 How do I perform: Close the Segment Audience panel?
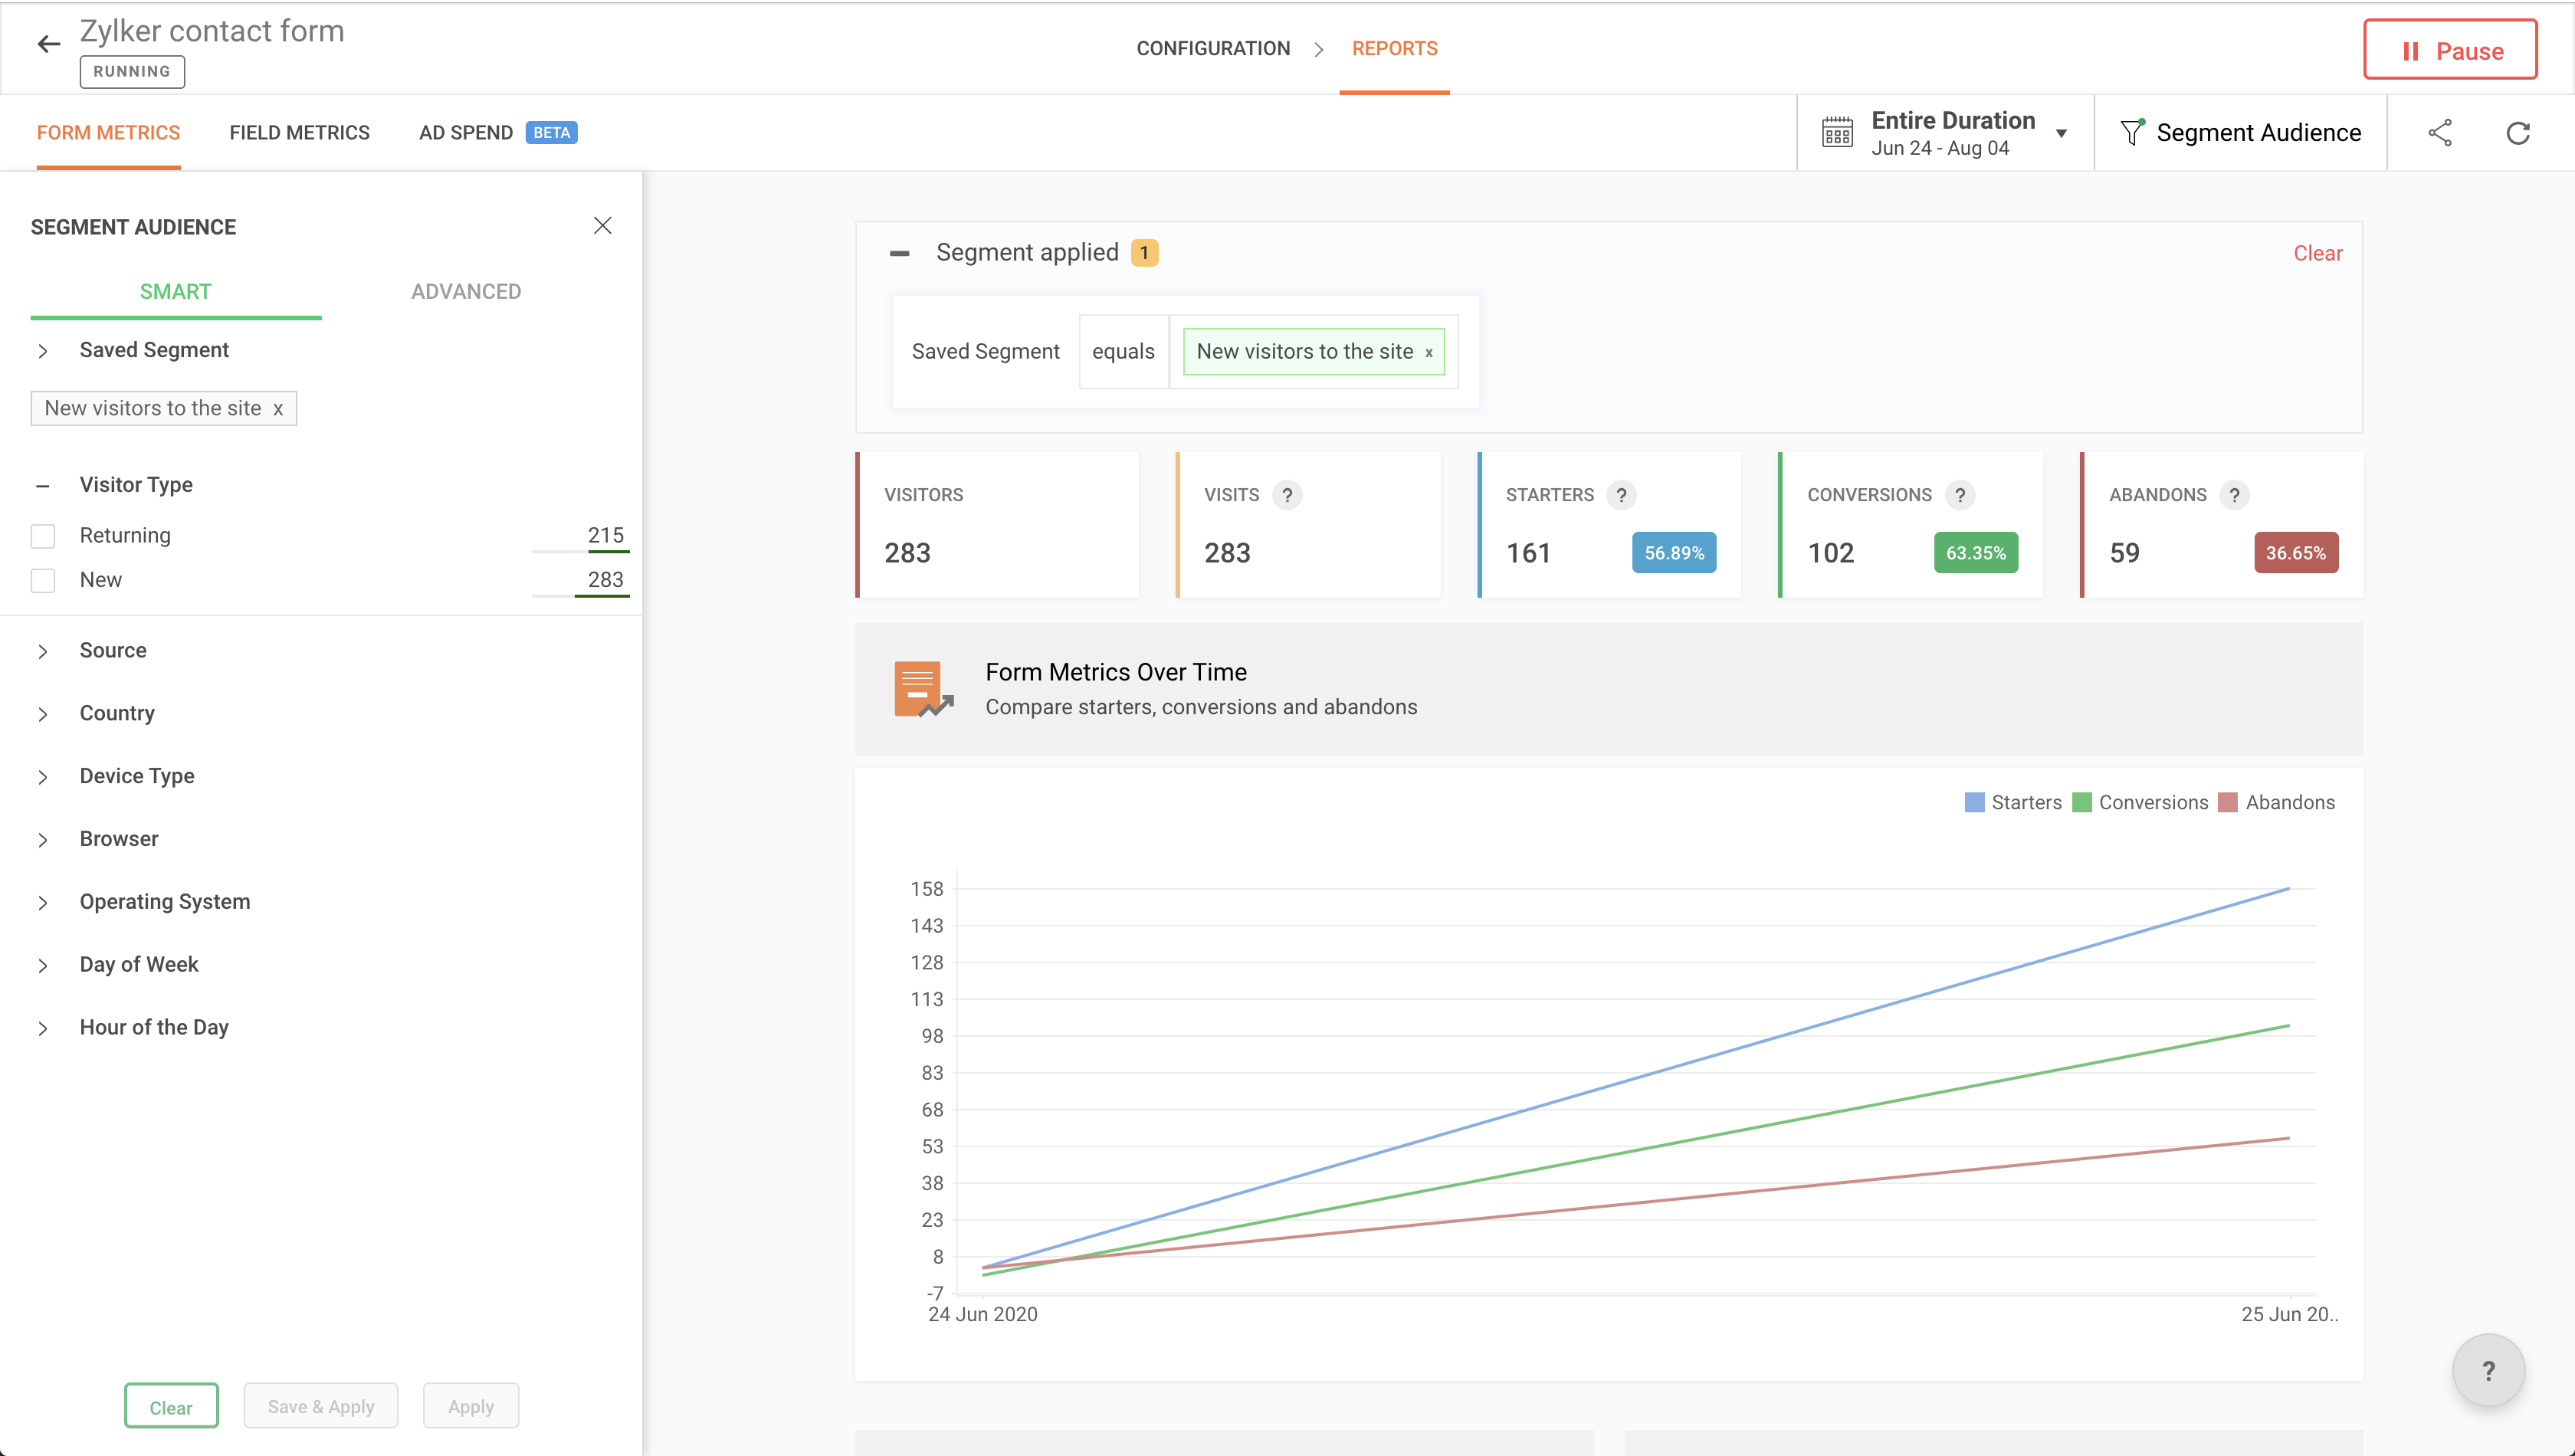pyautogui.click(x=602, y=226)
